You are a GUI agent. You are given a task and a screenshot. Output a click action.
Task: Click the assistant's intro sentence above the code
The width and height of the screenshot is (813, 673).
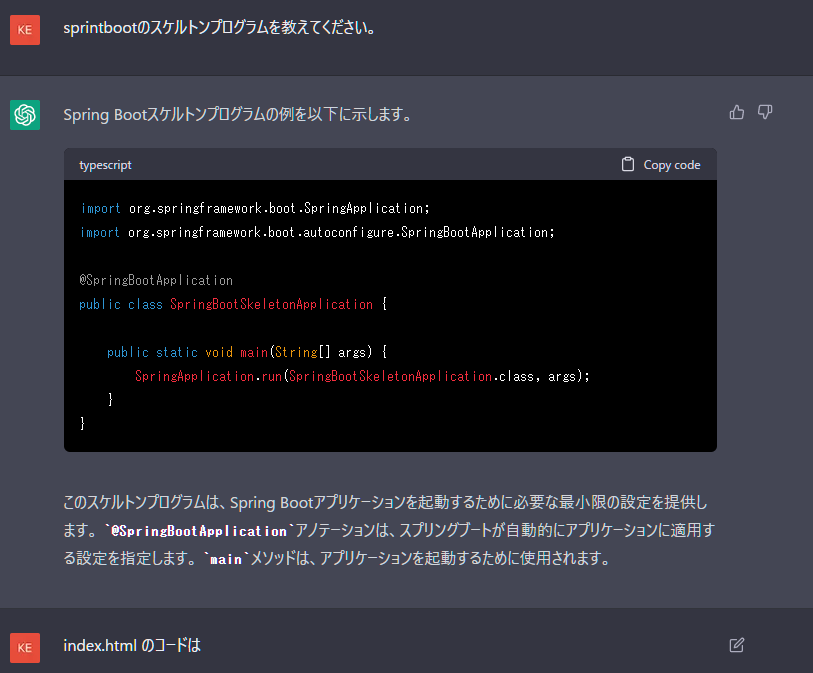238,114
